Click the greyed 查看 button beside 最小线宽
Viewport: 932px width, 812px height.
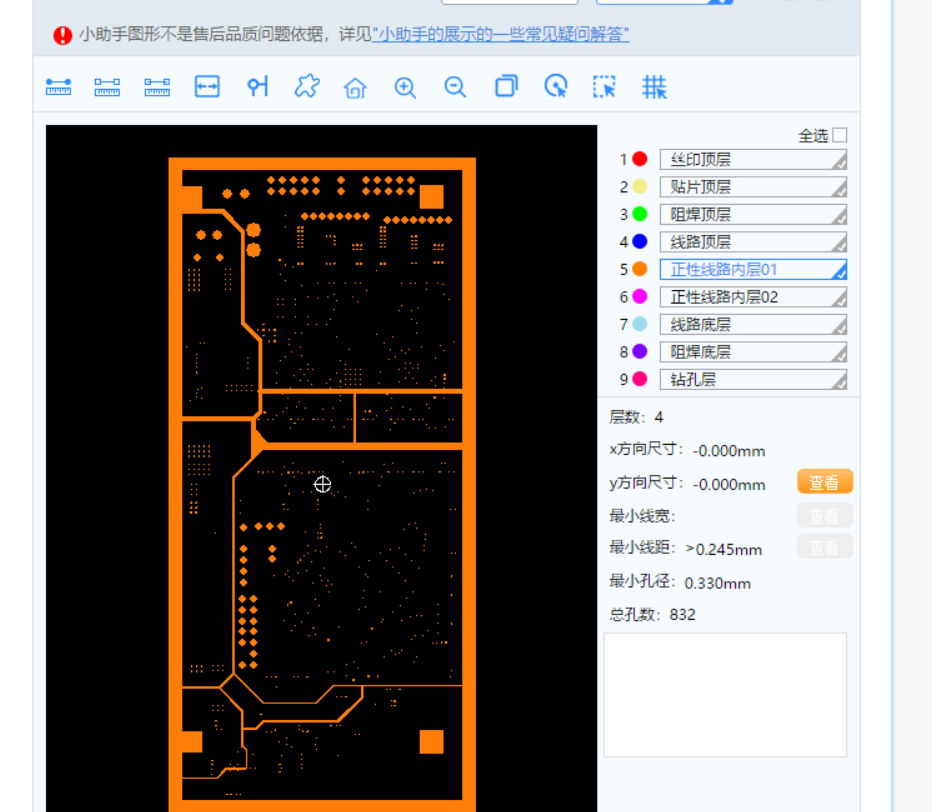[825, 515]
